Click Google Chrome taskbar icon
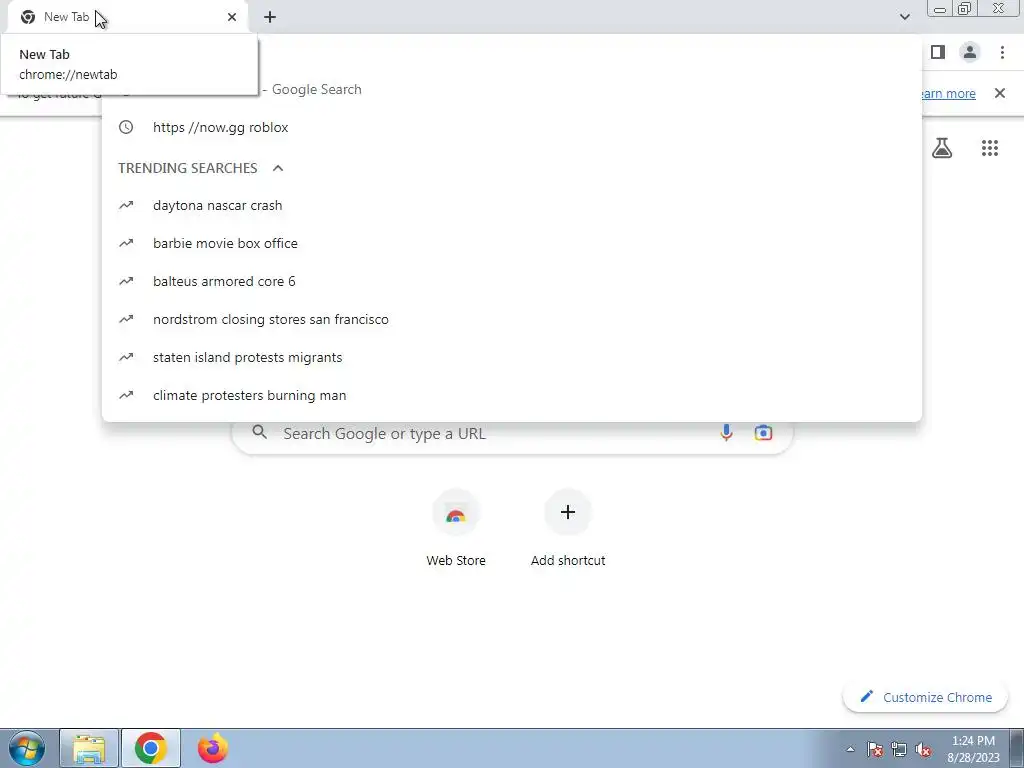The image size is (1024, 768). click(150, 748)
